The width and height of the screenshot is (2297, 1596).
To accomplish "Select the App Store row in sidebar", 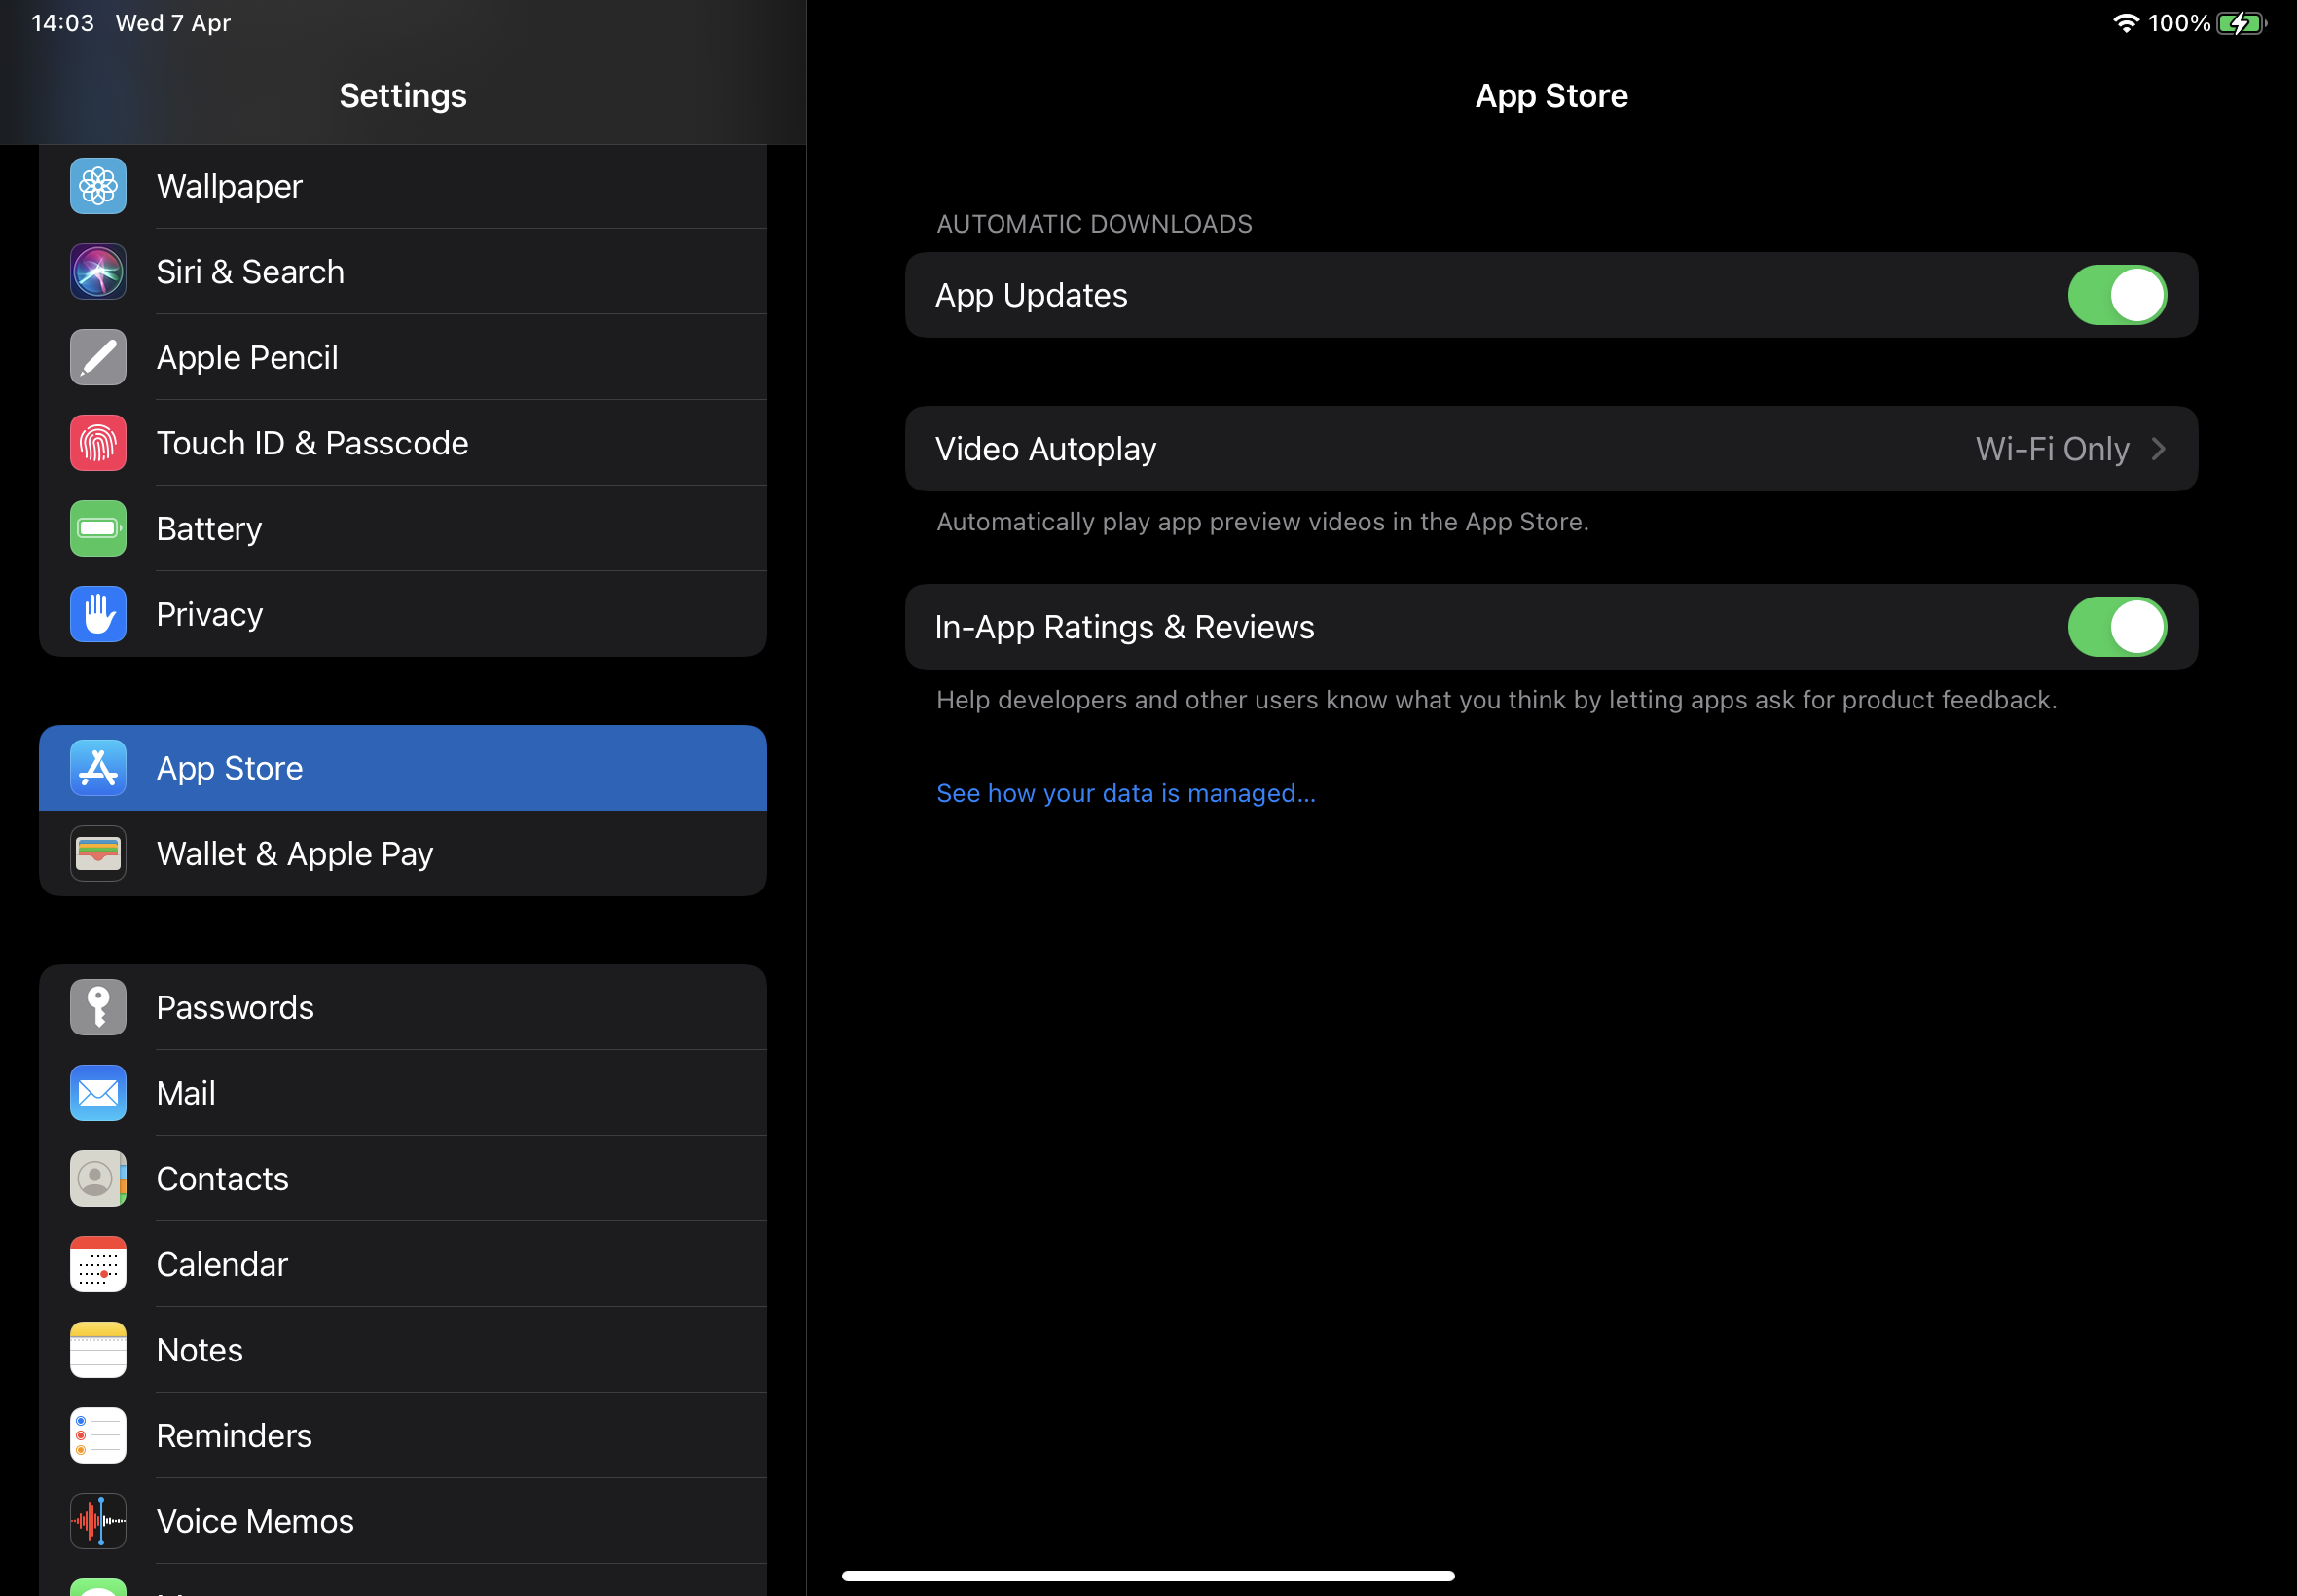I will tap(403, 768).
